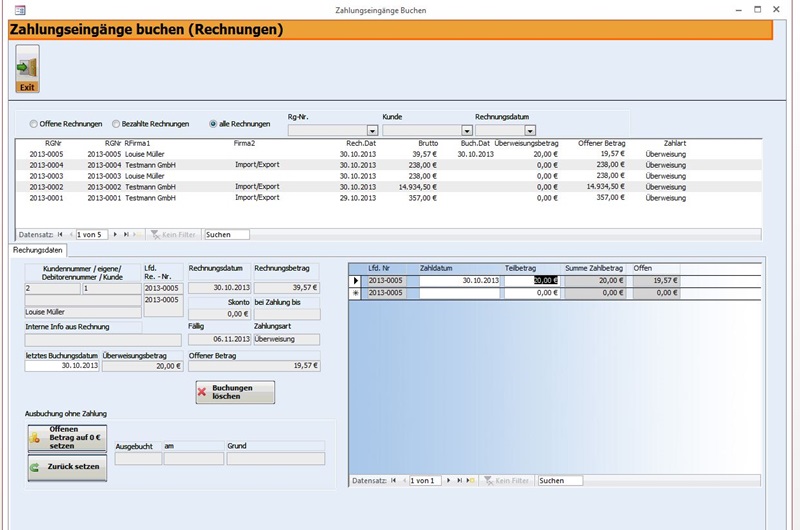
Task: Go to first record in upper list navigator
Action: point(60,235)
